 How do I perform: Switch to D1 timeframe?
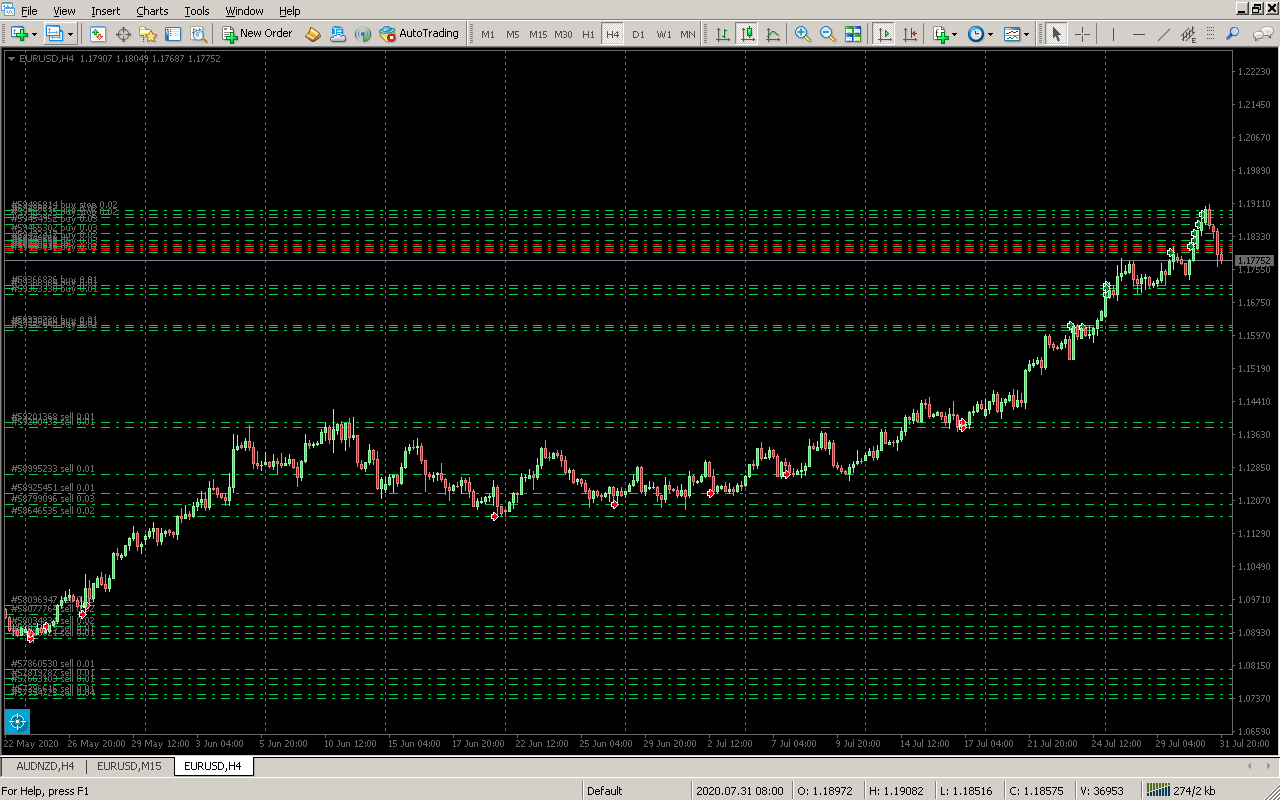(638, 34)
